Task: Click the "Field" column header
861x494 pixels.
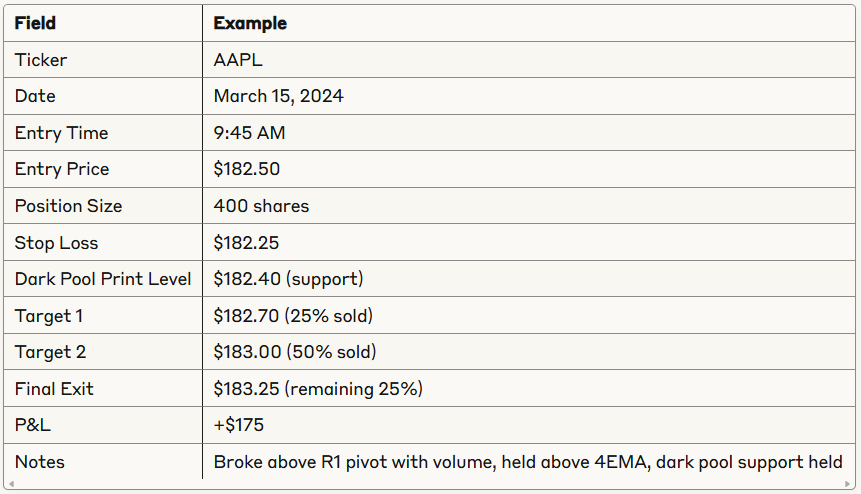Action: click(x=35, y=23)
